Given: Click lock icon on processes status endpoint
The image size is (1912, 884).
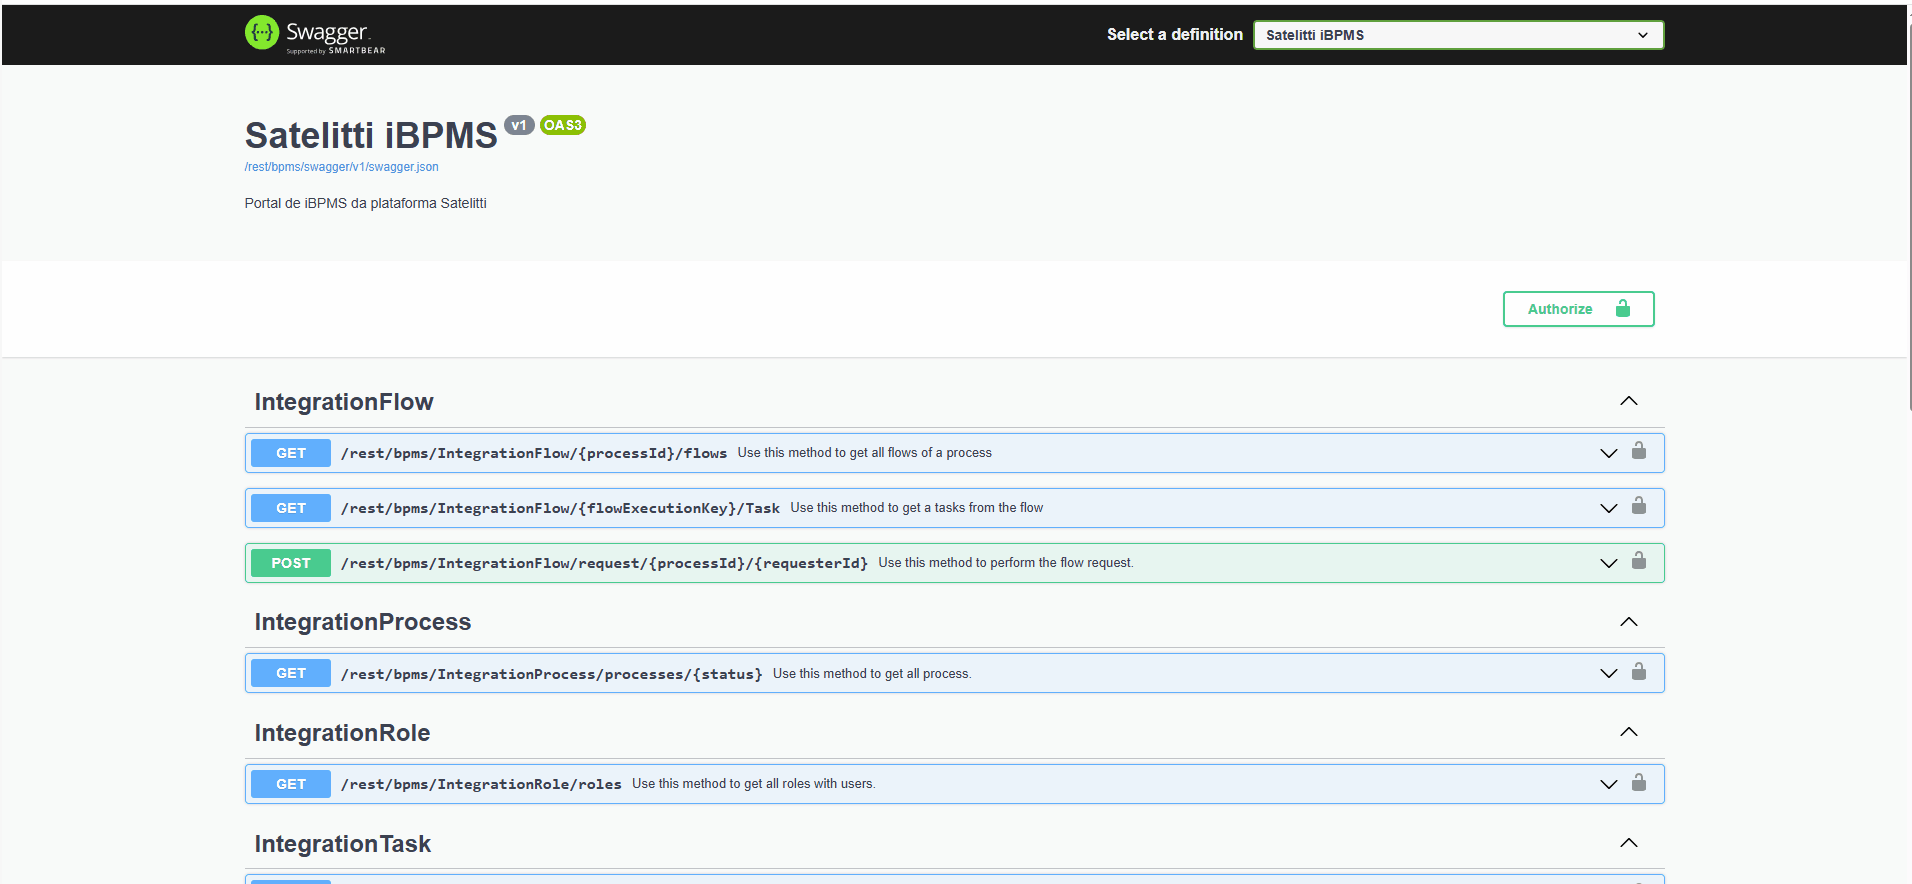Looking at the screenshot, I should [x=1639, y=671].
